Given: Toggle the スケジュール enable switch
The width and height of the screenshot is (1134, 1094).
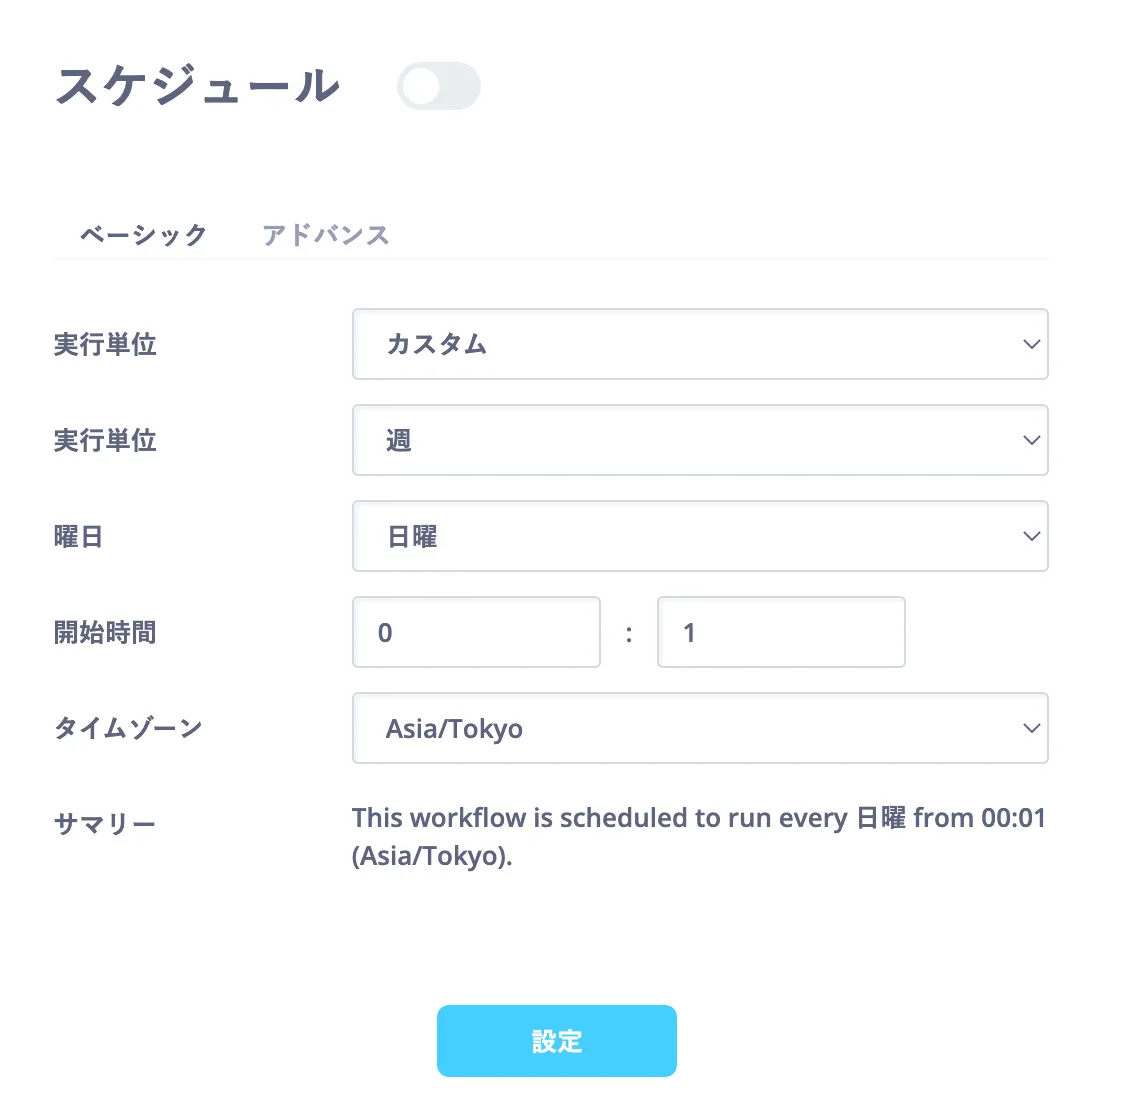Looking at the screenshot, I should [x=438, y=86].
